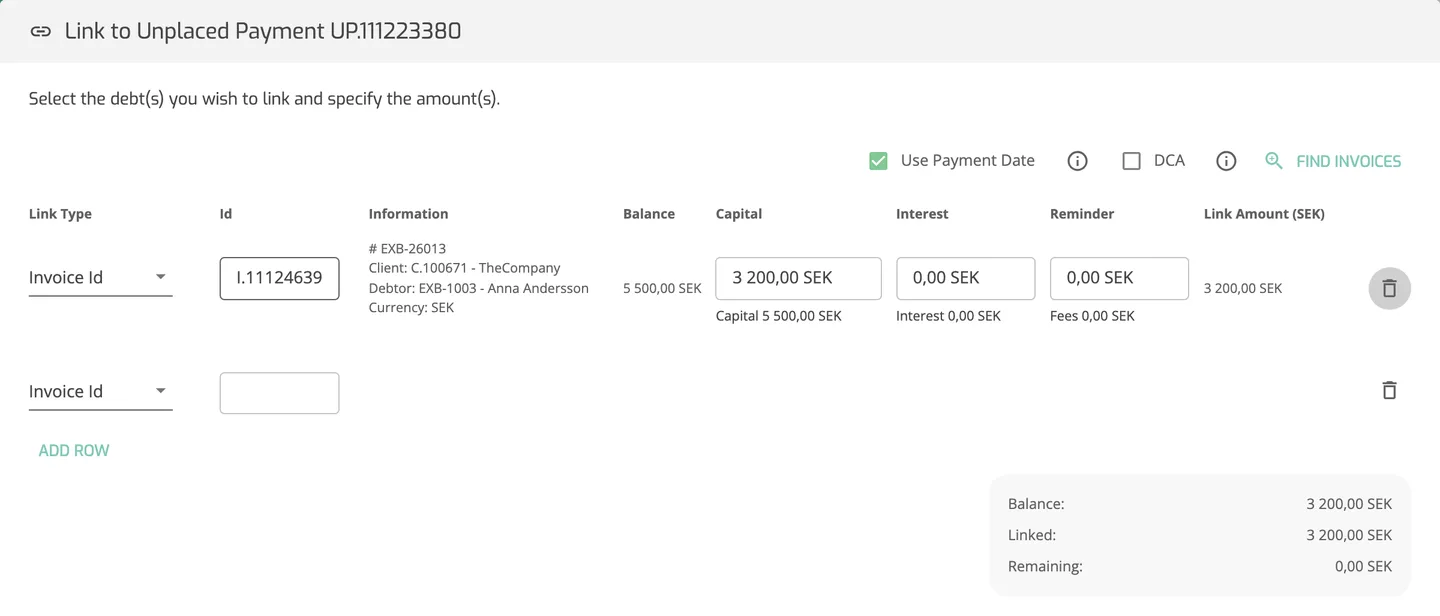
Task: Click Debtor: EXB-1003 - Anna Andersson text
Action: [478, 288]
